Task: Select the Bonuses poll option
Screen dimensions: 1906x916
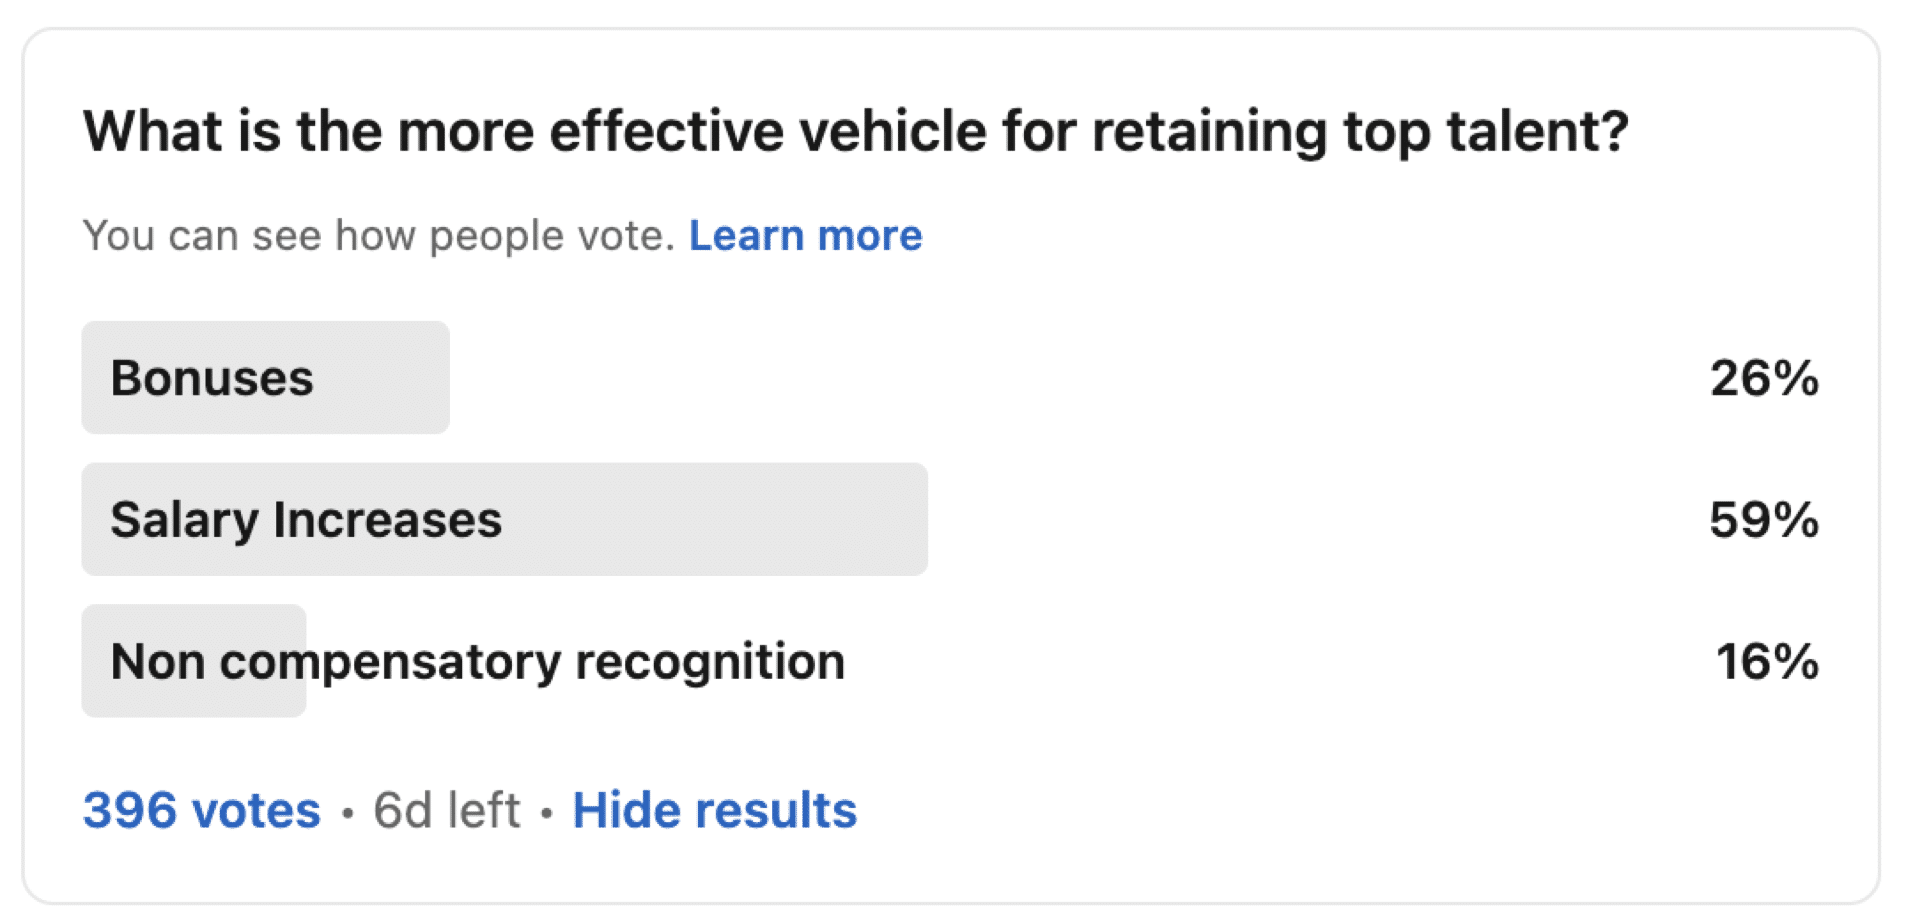Action: coord(212,379)
